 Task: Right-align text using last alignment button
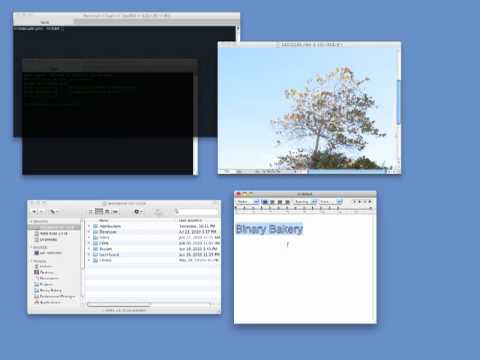[x=287, y=202]
